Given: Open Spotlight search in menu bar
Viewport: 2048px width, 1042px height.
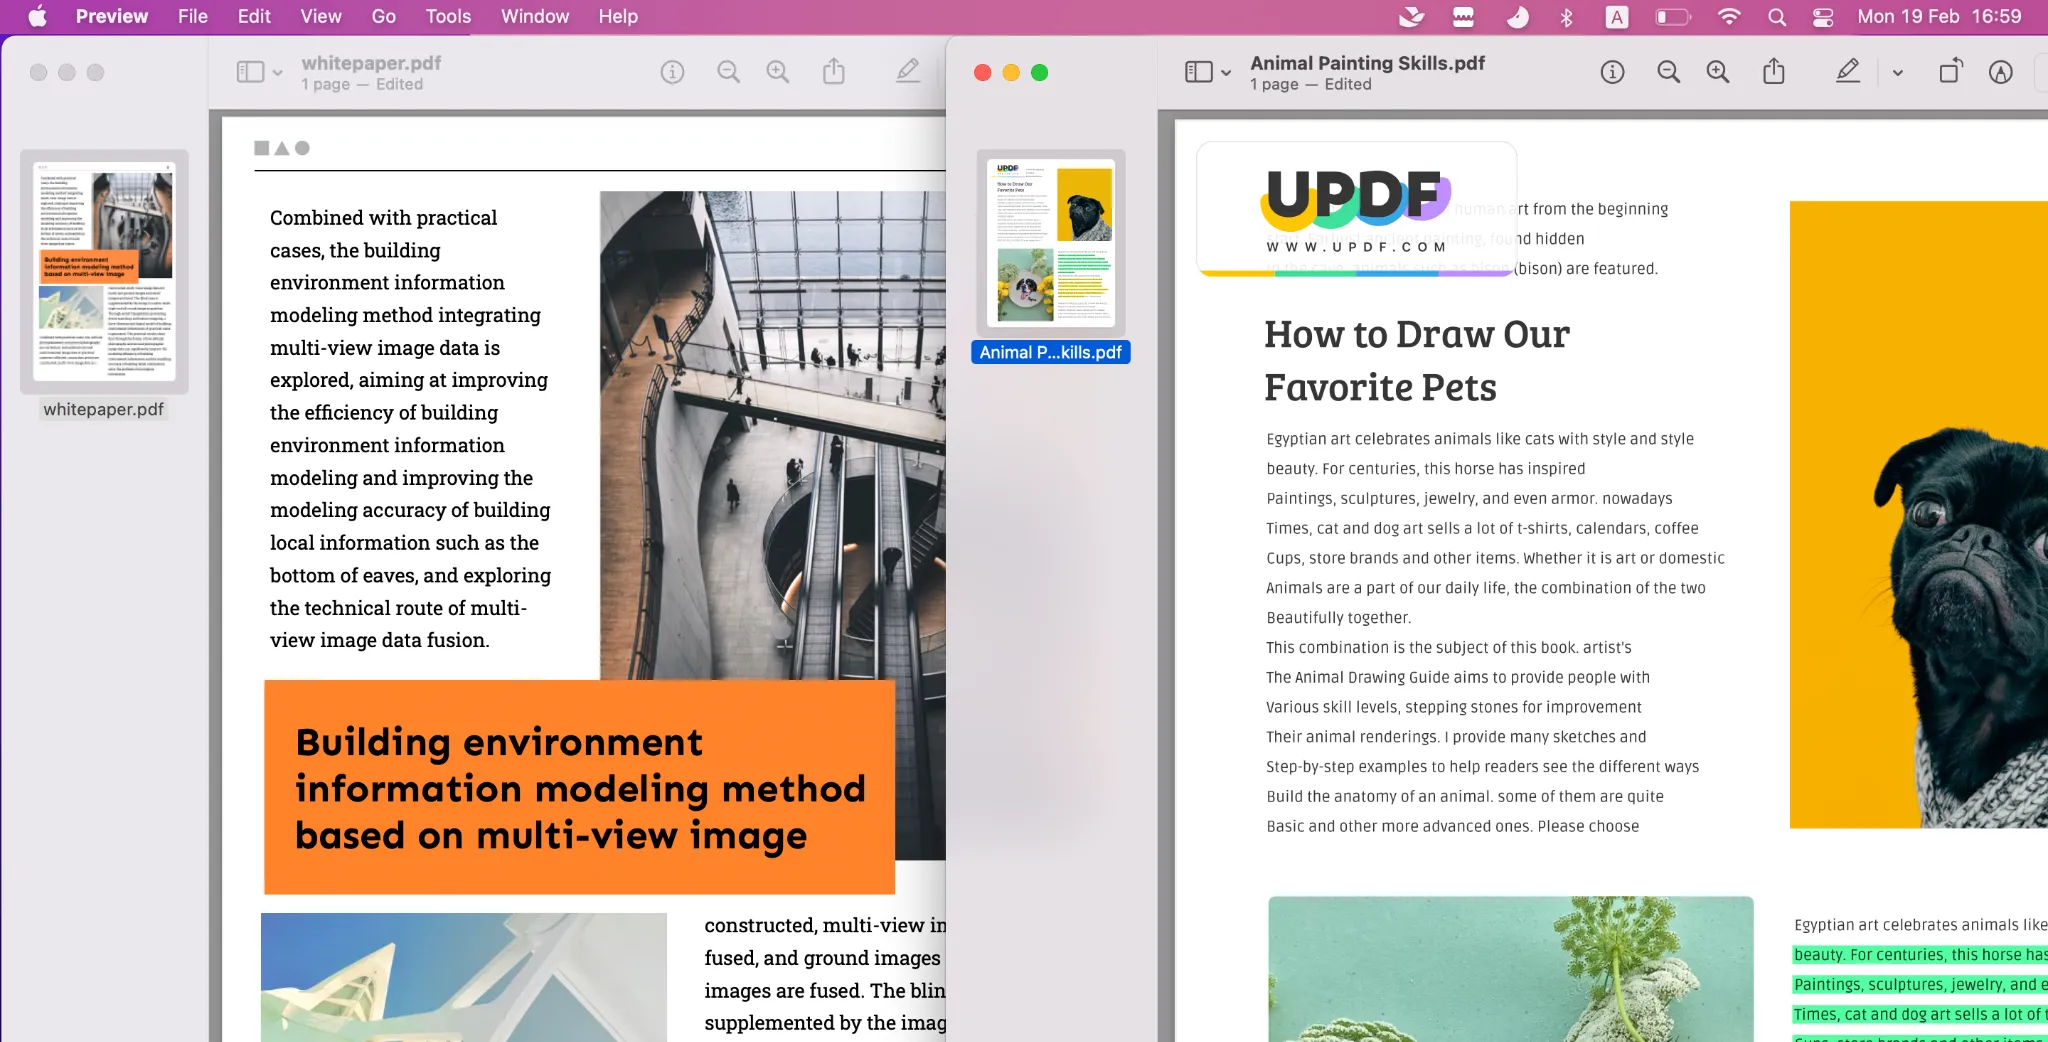Looking at the screenshot, I should [1776, 16].
